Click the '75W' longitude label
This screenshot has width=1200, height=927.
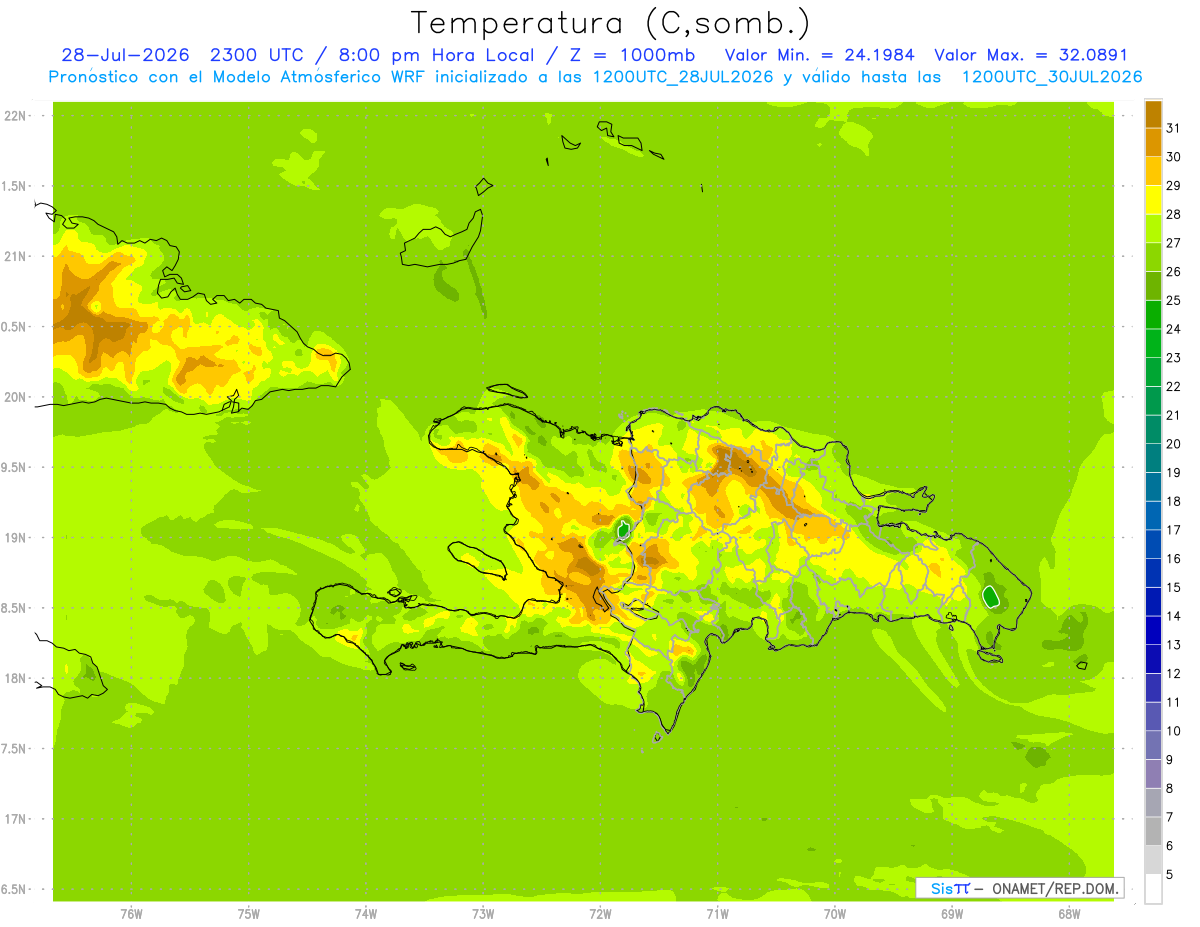[x=248, y=914]
